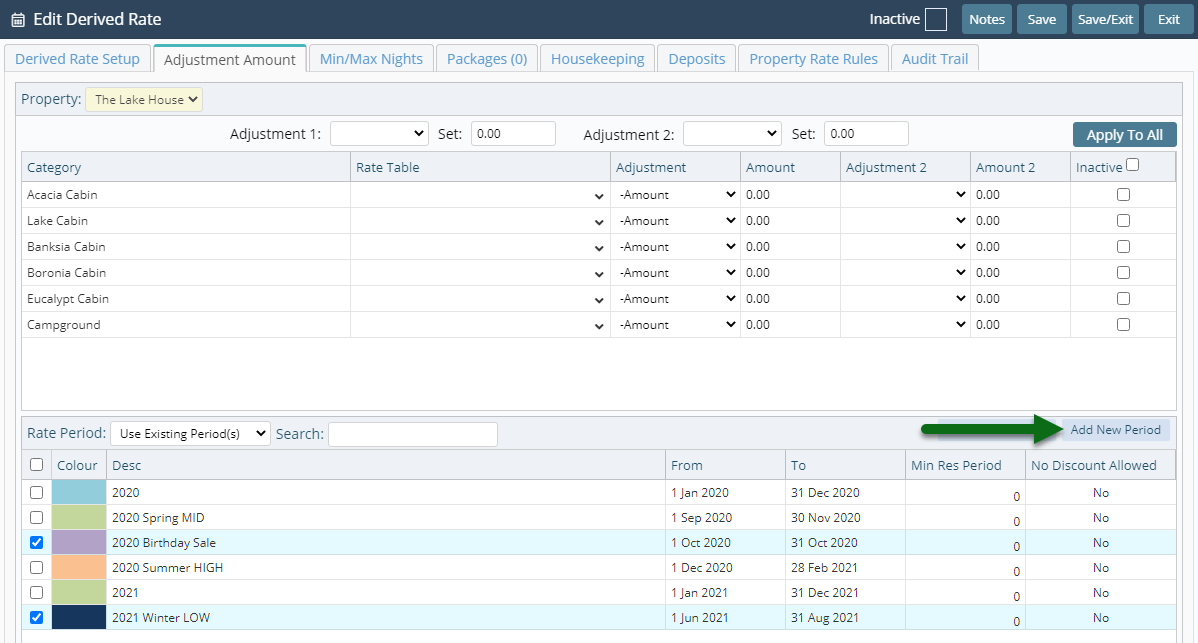
Task: Click the No Discount Allowed column header
Action: [1100, 465]
